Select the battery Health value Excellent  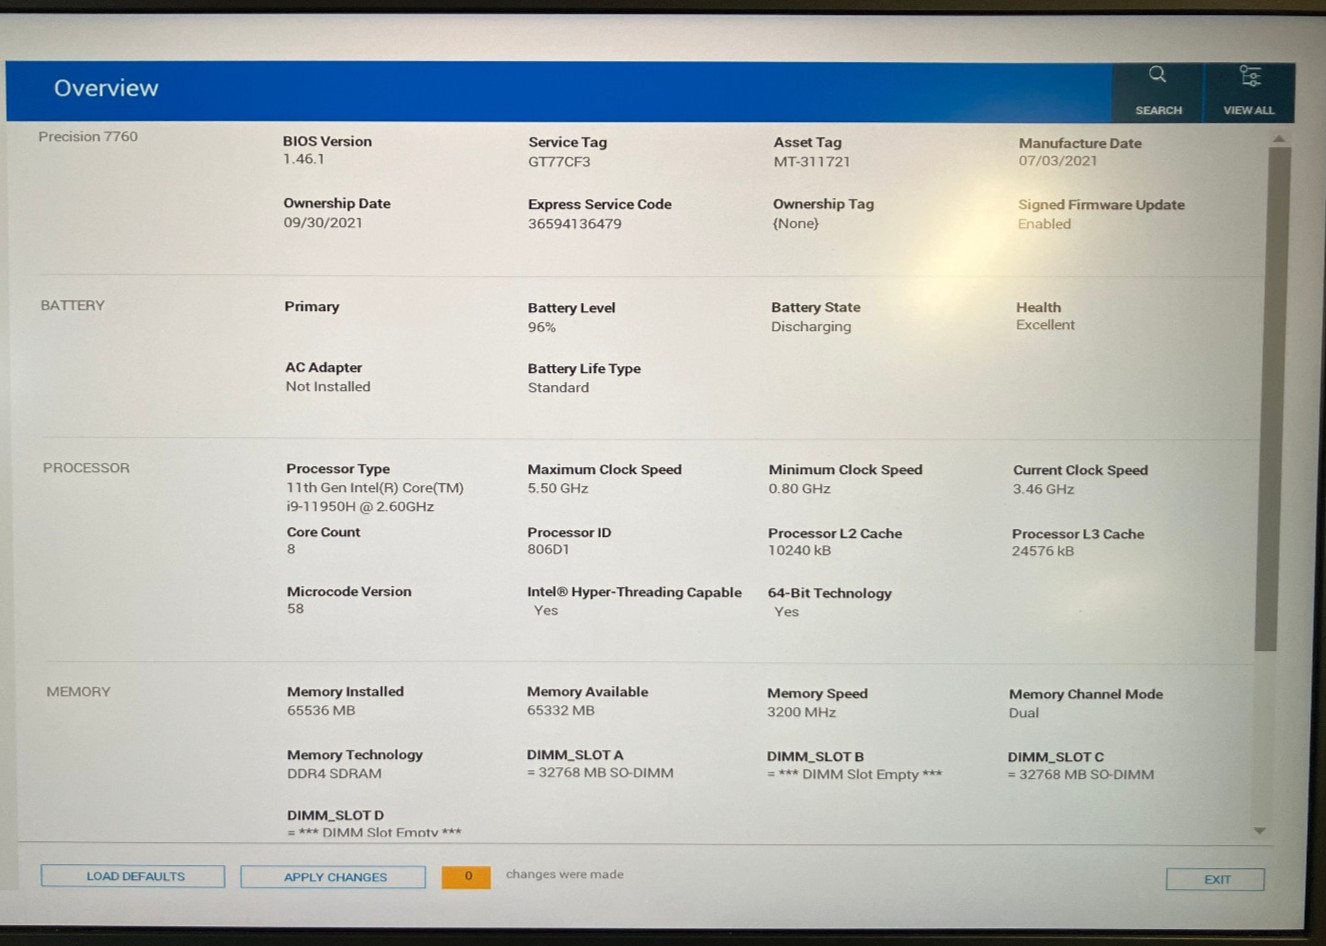coord(1045,324)
